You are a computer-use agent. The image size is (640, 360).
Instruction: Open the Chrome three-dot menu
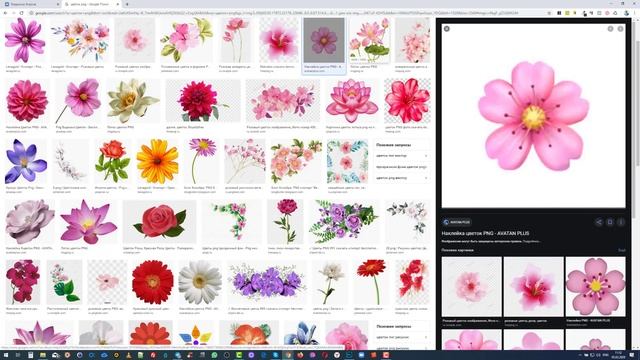635,13
